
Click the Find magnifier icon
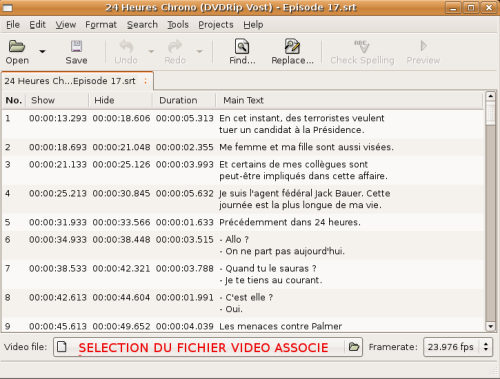coord(242,46)
